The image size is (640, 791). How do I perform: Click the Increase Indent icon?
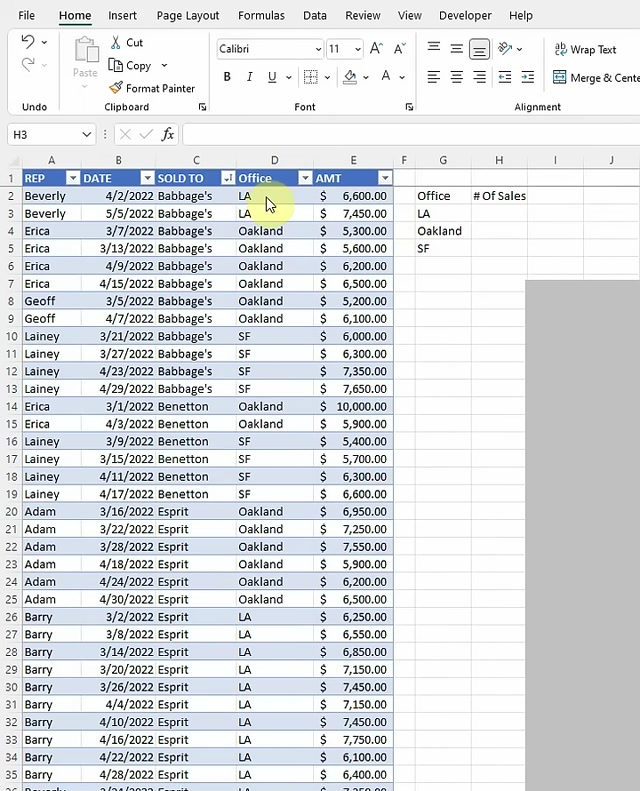click(x=527, y=77)
